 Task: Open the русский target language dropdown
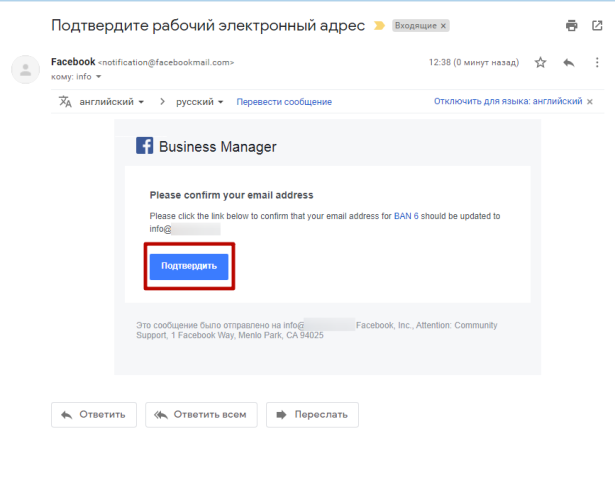point(200,102)
